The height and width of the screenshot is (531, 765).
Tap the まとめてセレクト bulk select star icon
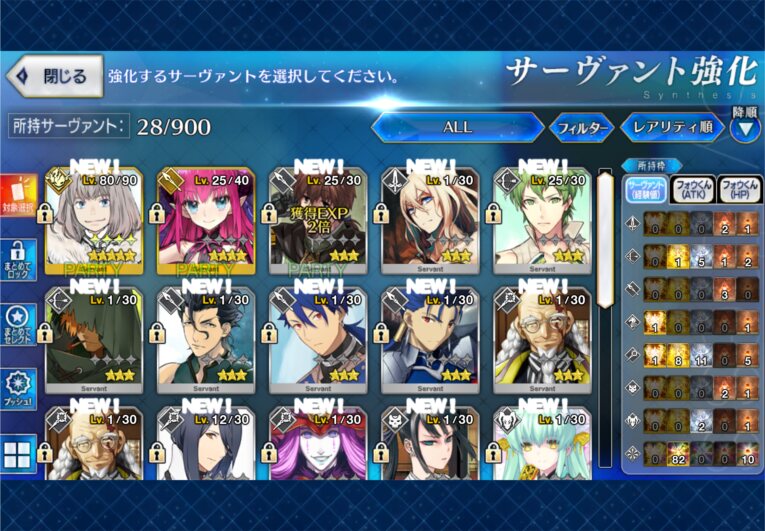coord(19,325)
